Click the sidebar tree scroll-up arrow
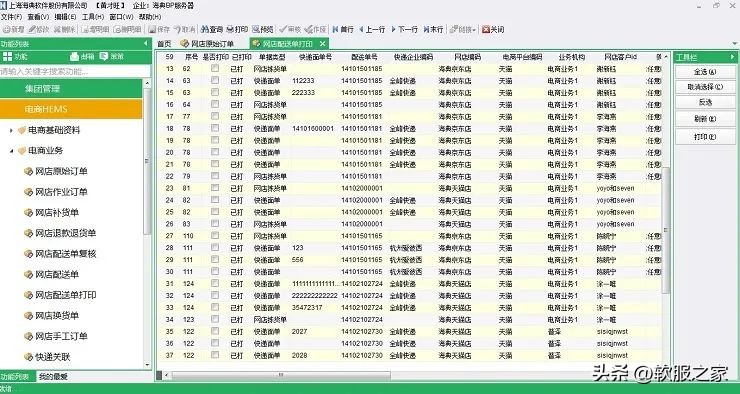 coord(147,84)
